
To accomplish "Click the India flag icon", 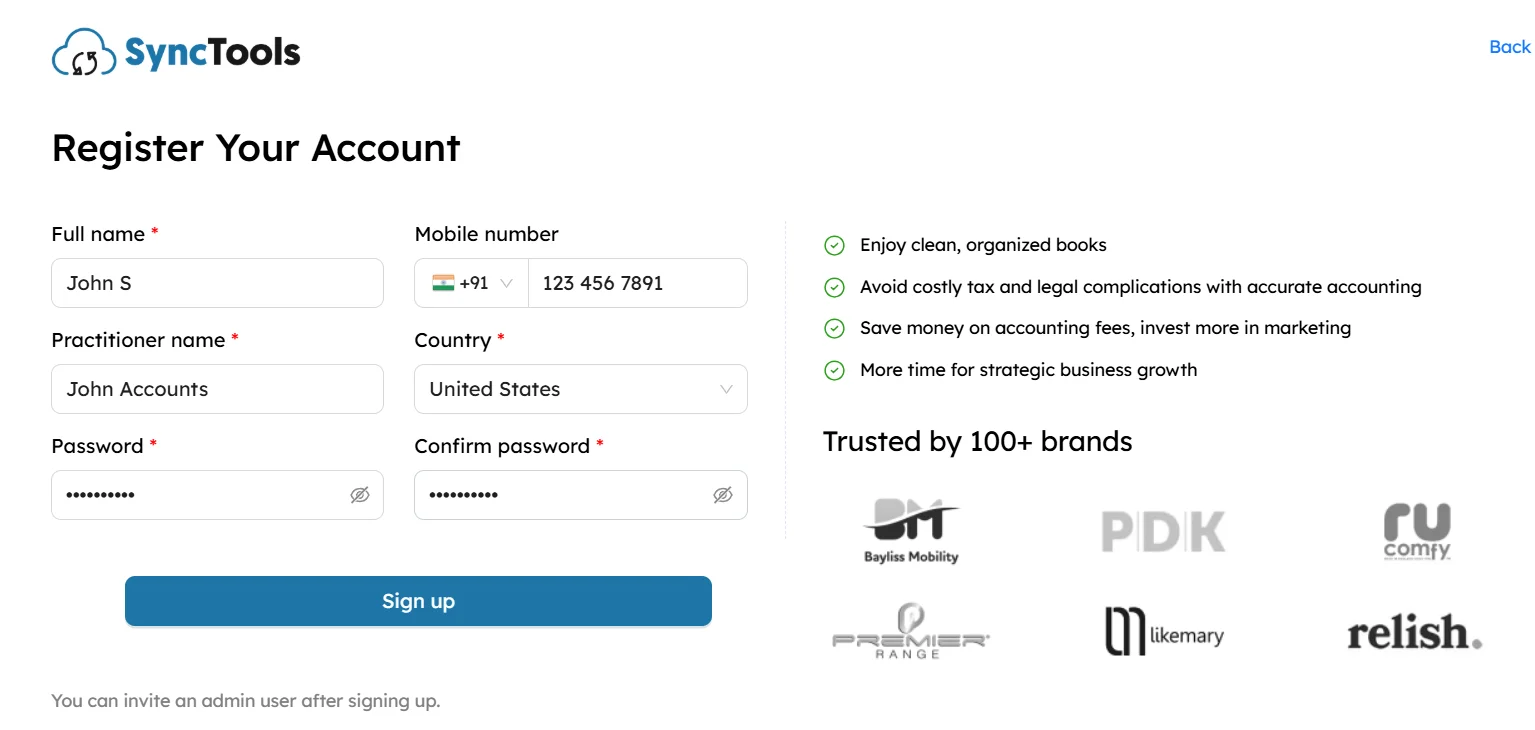I will click(443, 283).
